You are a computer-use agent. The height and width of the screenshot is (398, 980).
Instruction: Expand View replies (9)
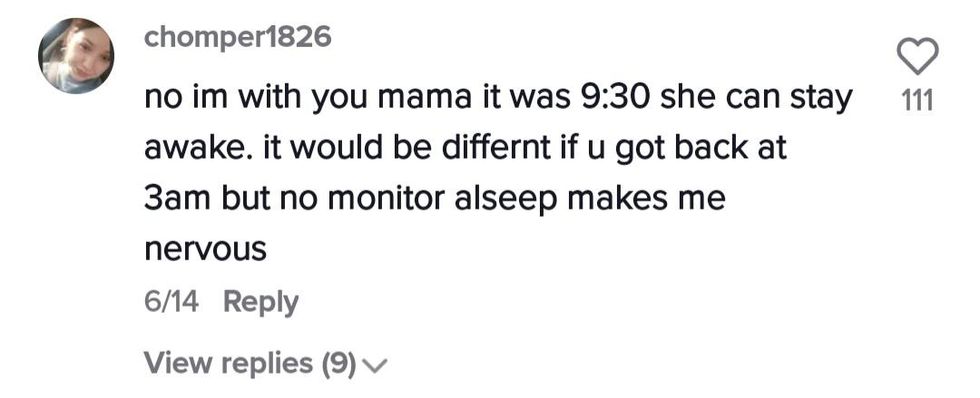pyautogui.click(x=266, y=362)
